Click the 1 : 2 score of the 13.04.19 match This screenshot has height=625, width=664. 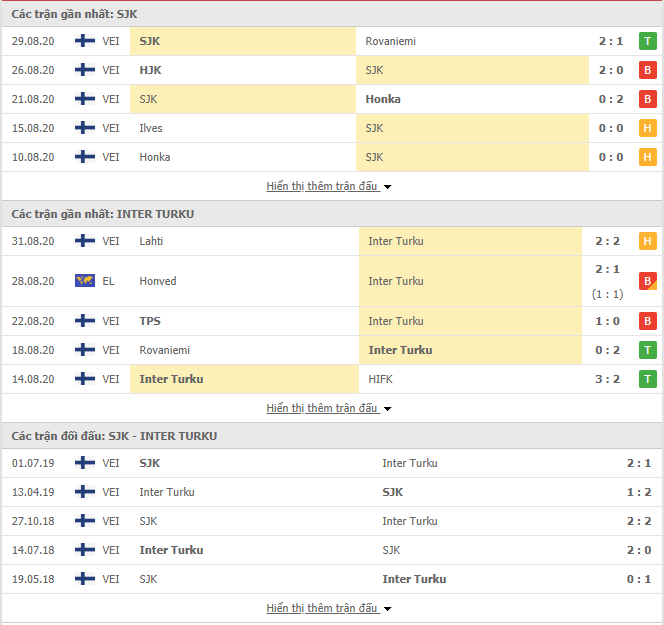(639, 492)
